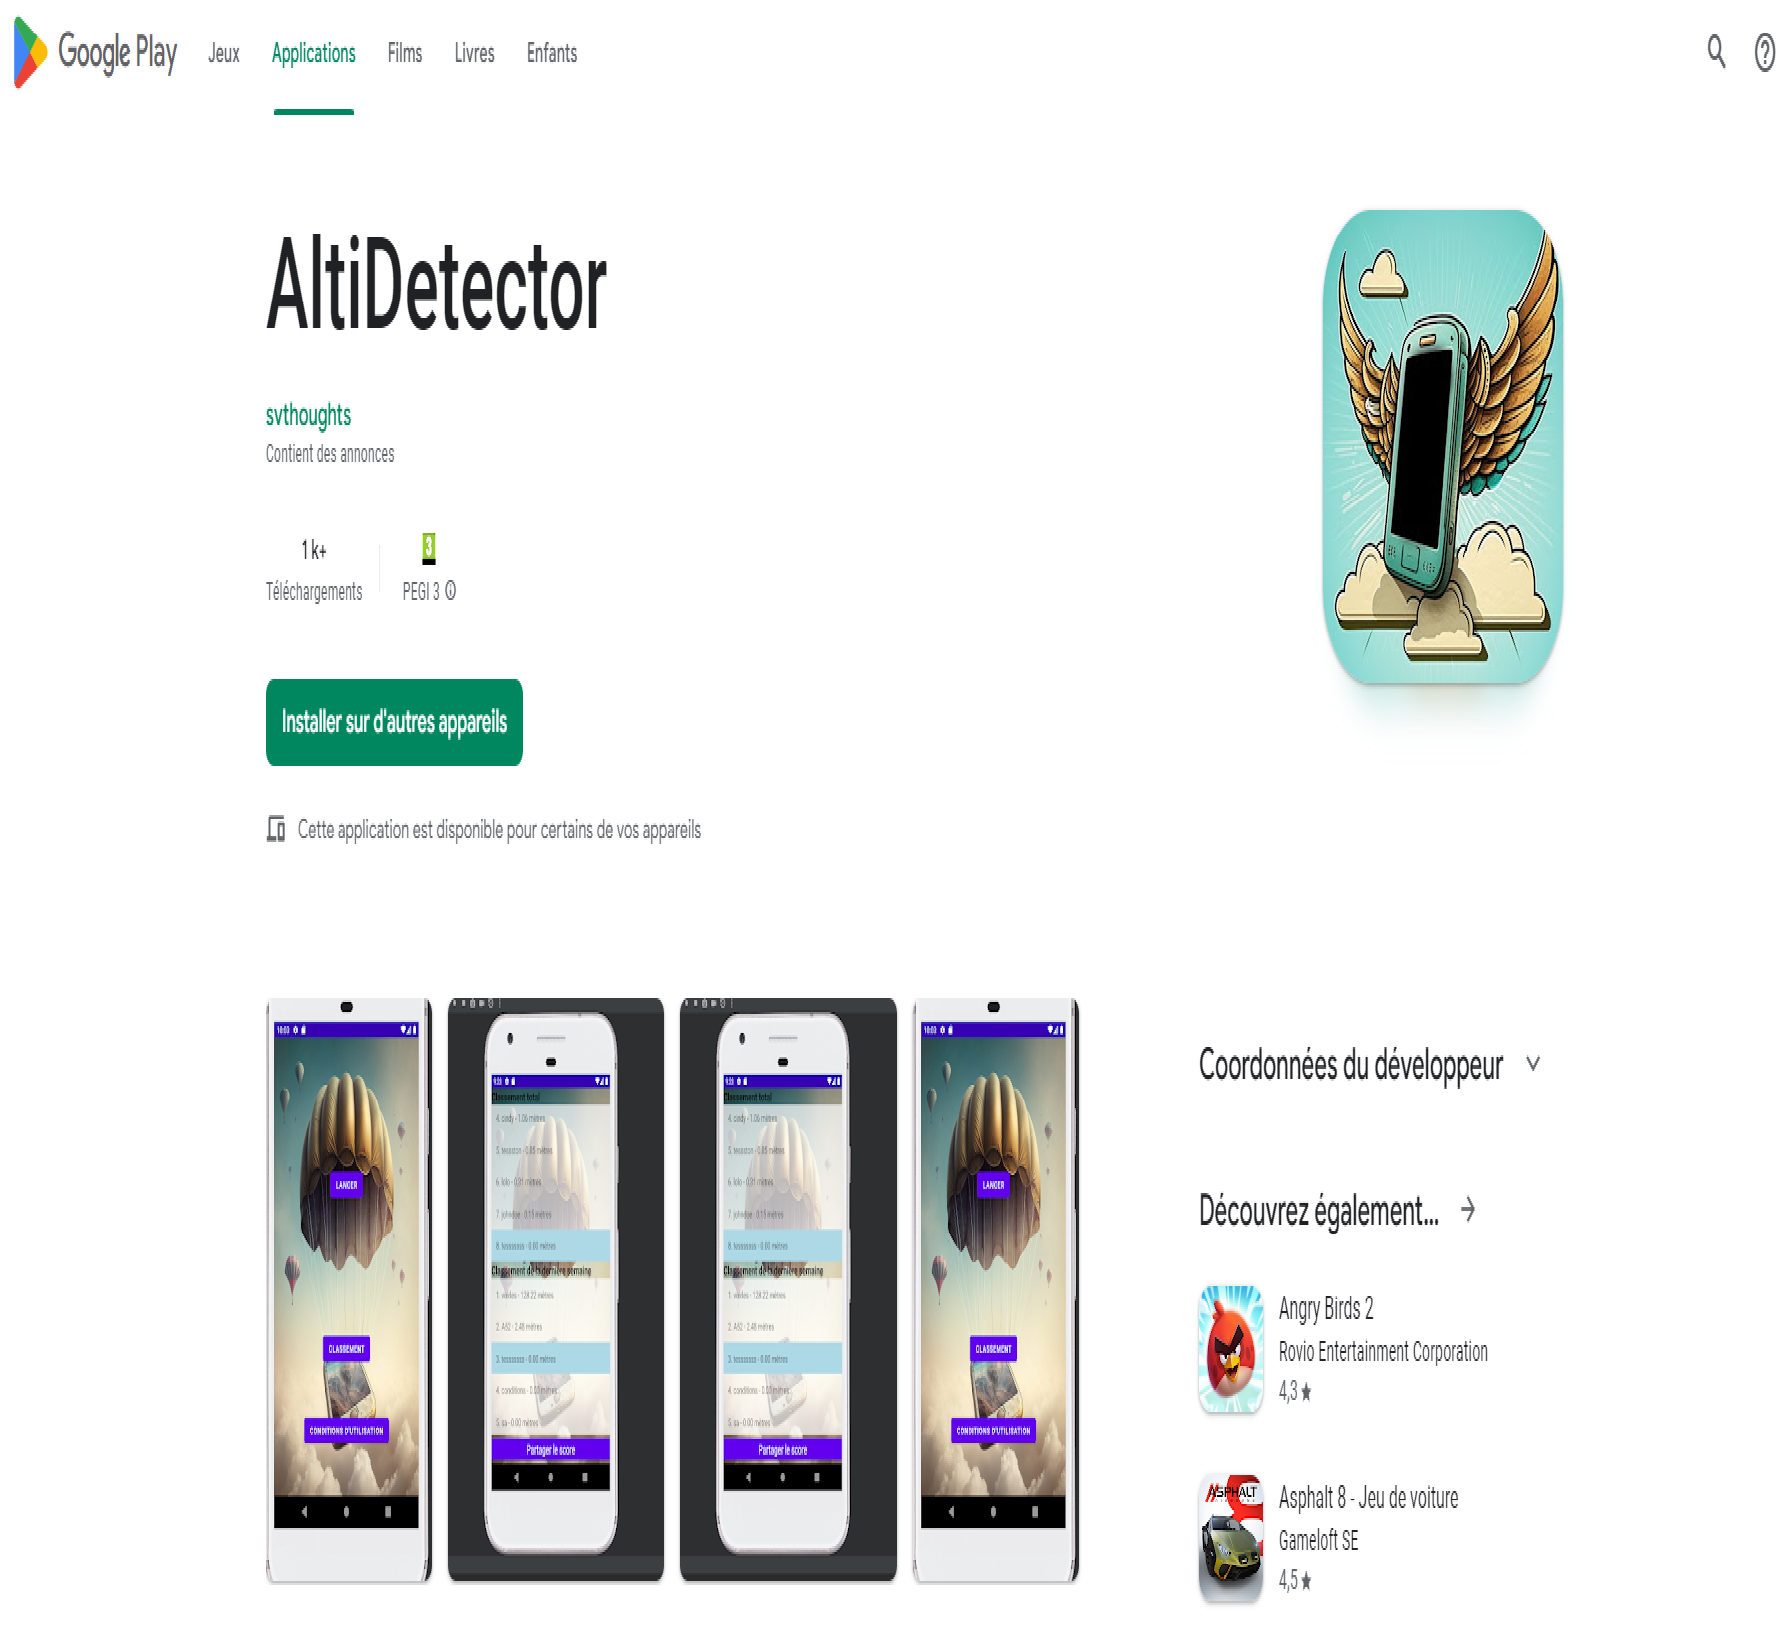Switch to the Enfants tab

tap(552, 53)
